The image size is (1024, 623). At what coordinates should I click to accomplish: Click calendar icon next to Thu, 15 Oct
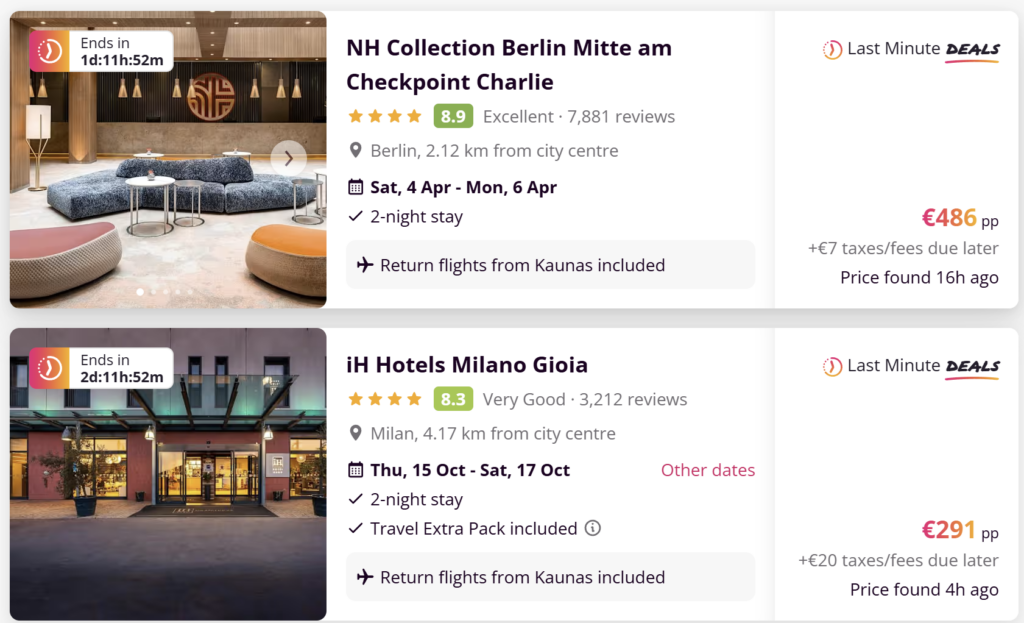(x=355, y=470)
